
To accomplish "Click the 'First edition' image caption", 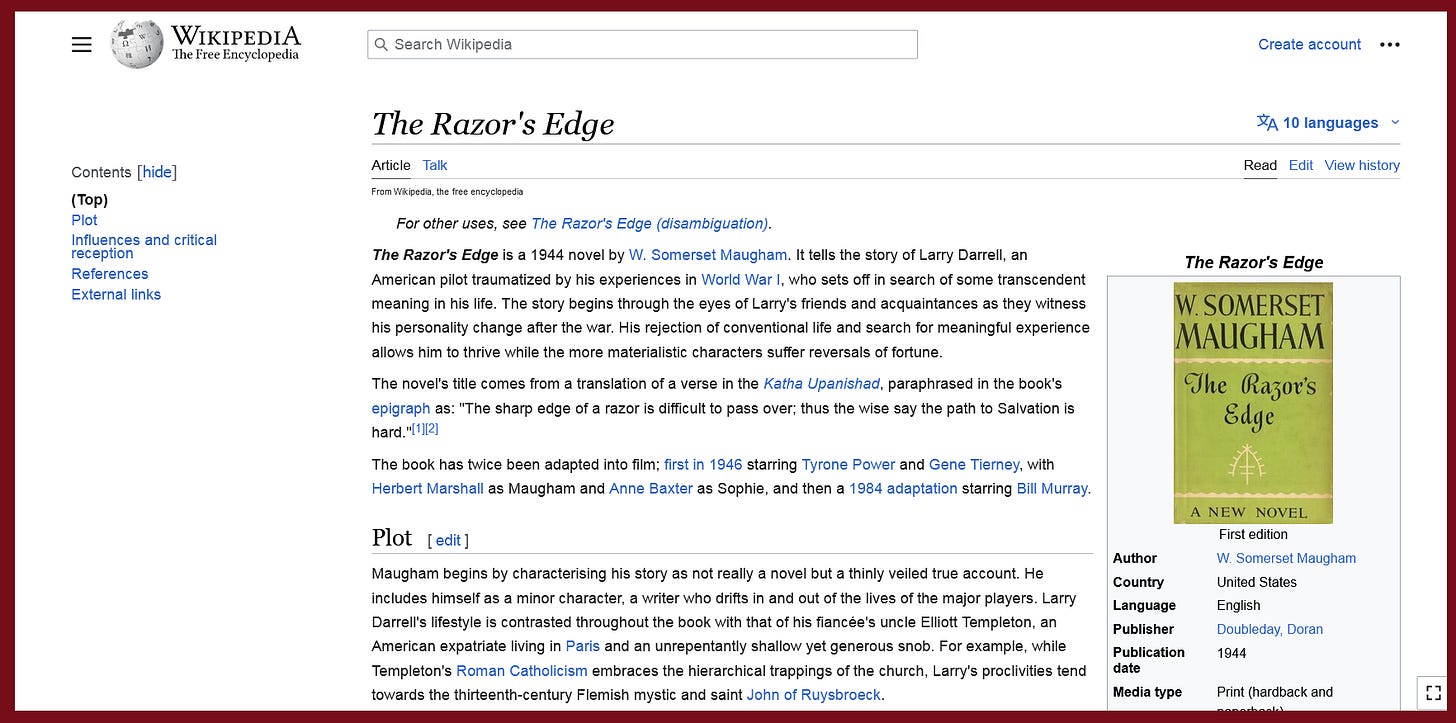I will tap(1253, 534).
